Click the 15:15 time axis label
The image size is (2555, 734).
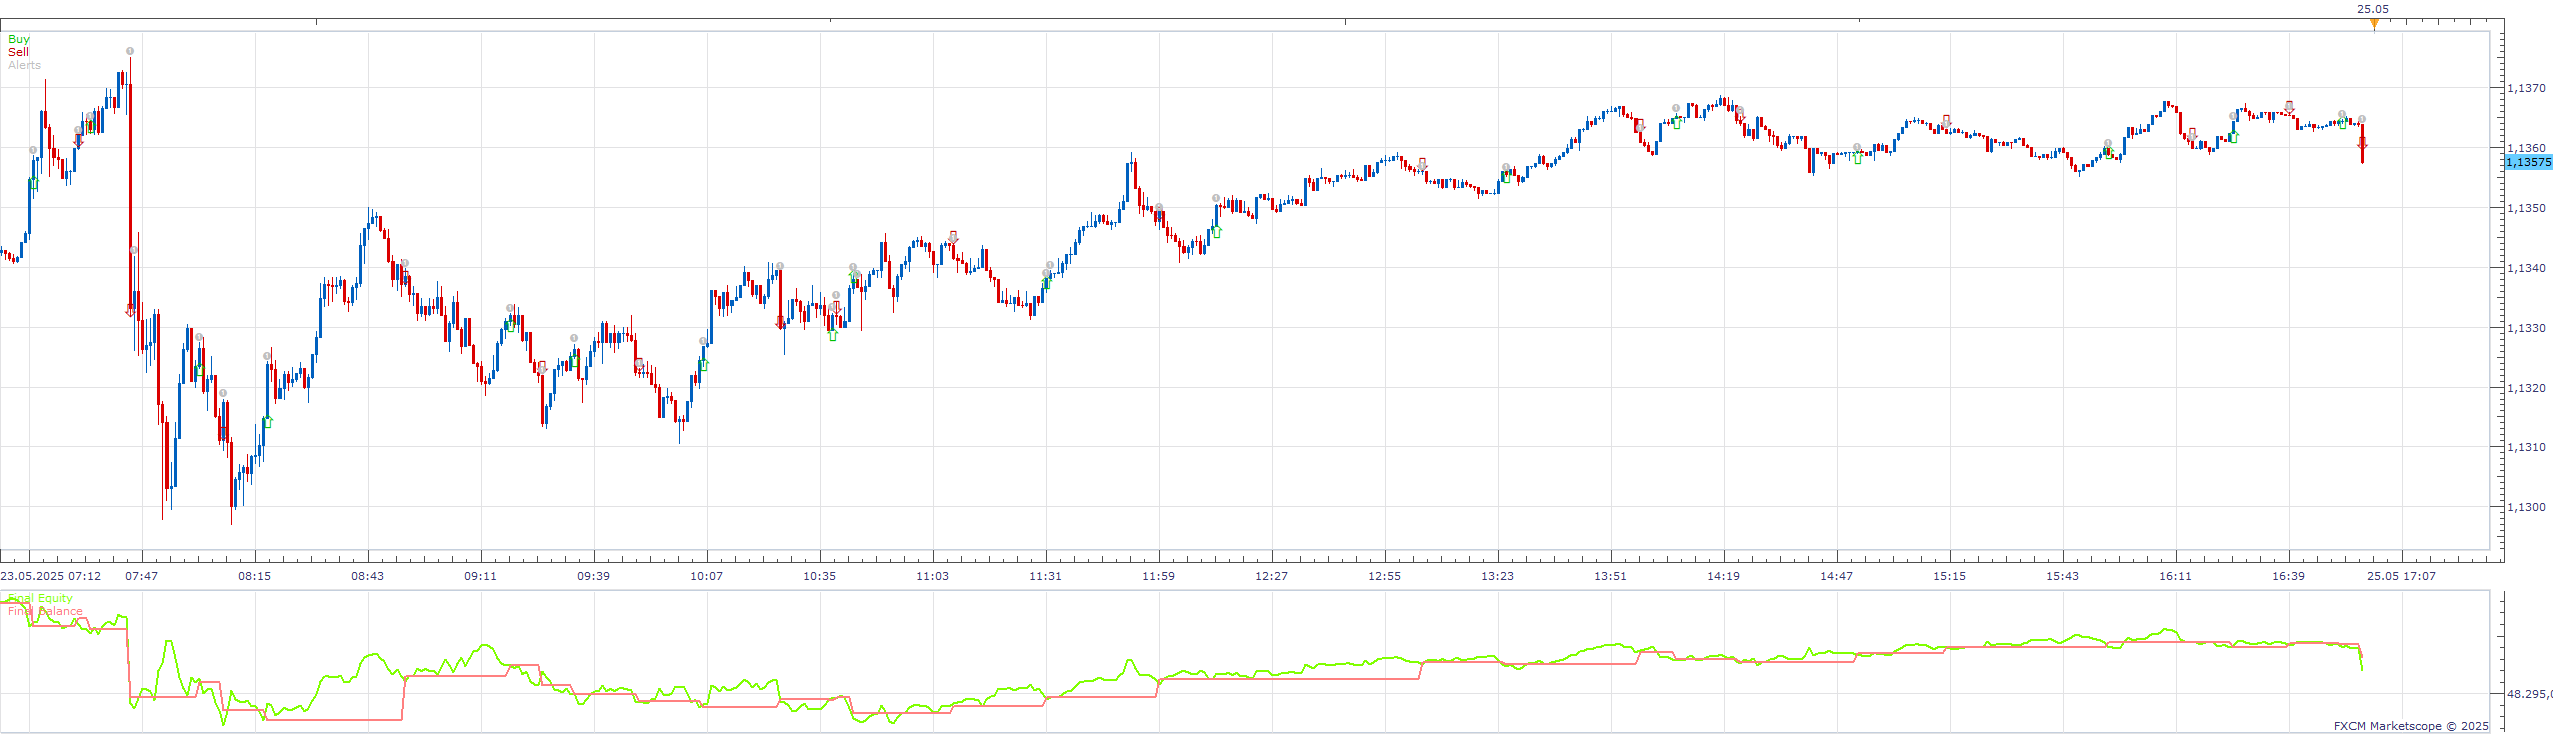(x=1950, y=576)
